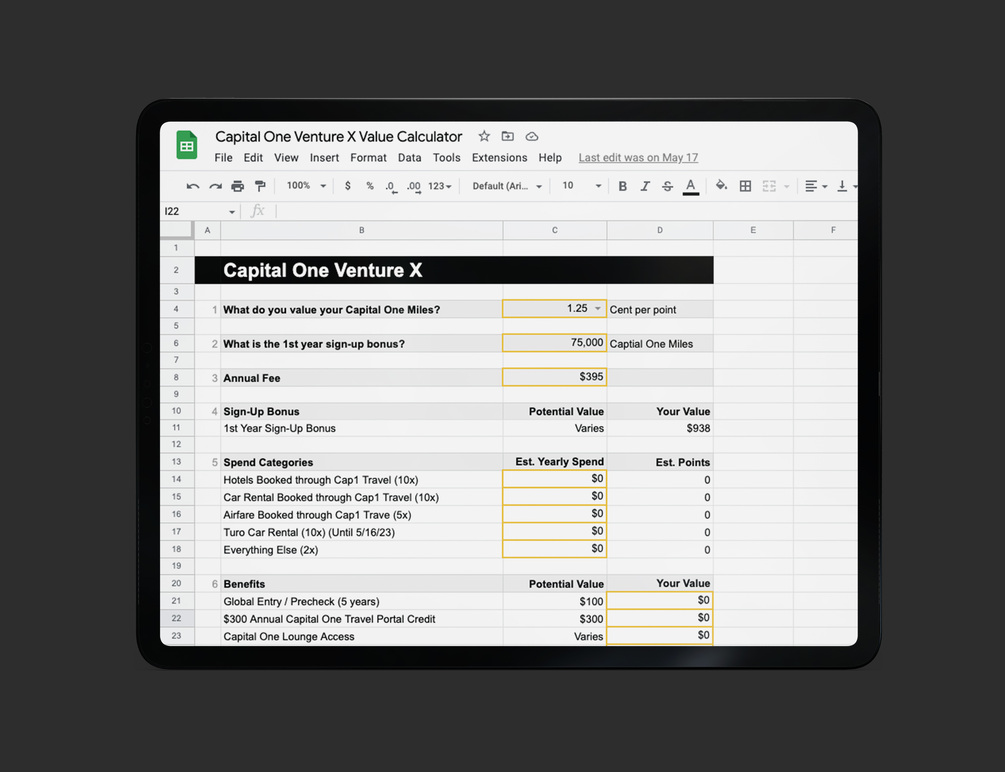1005x772 pixels.
Task: Select column B header
Action: [361, 230]
